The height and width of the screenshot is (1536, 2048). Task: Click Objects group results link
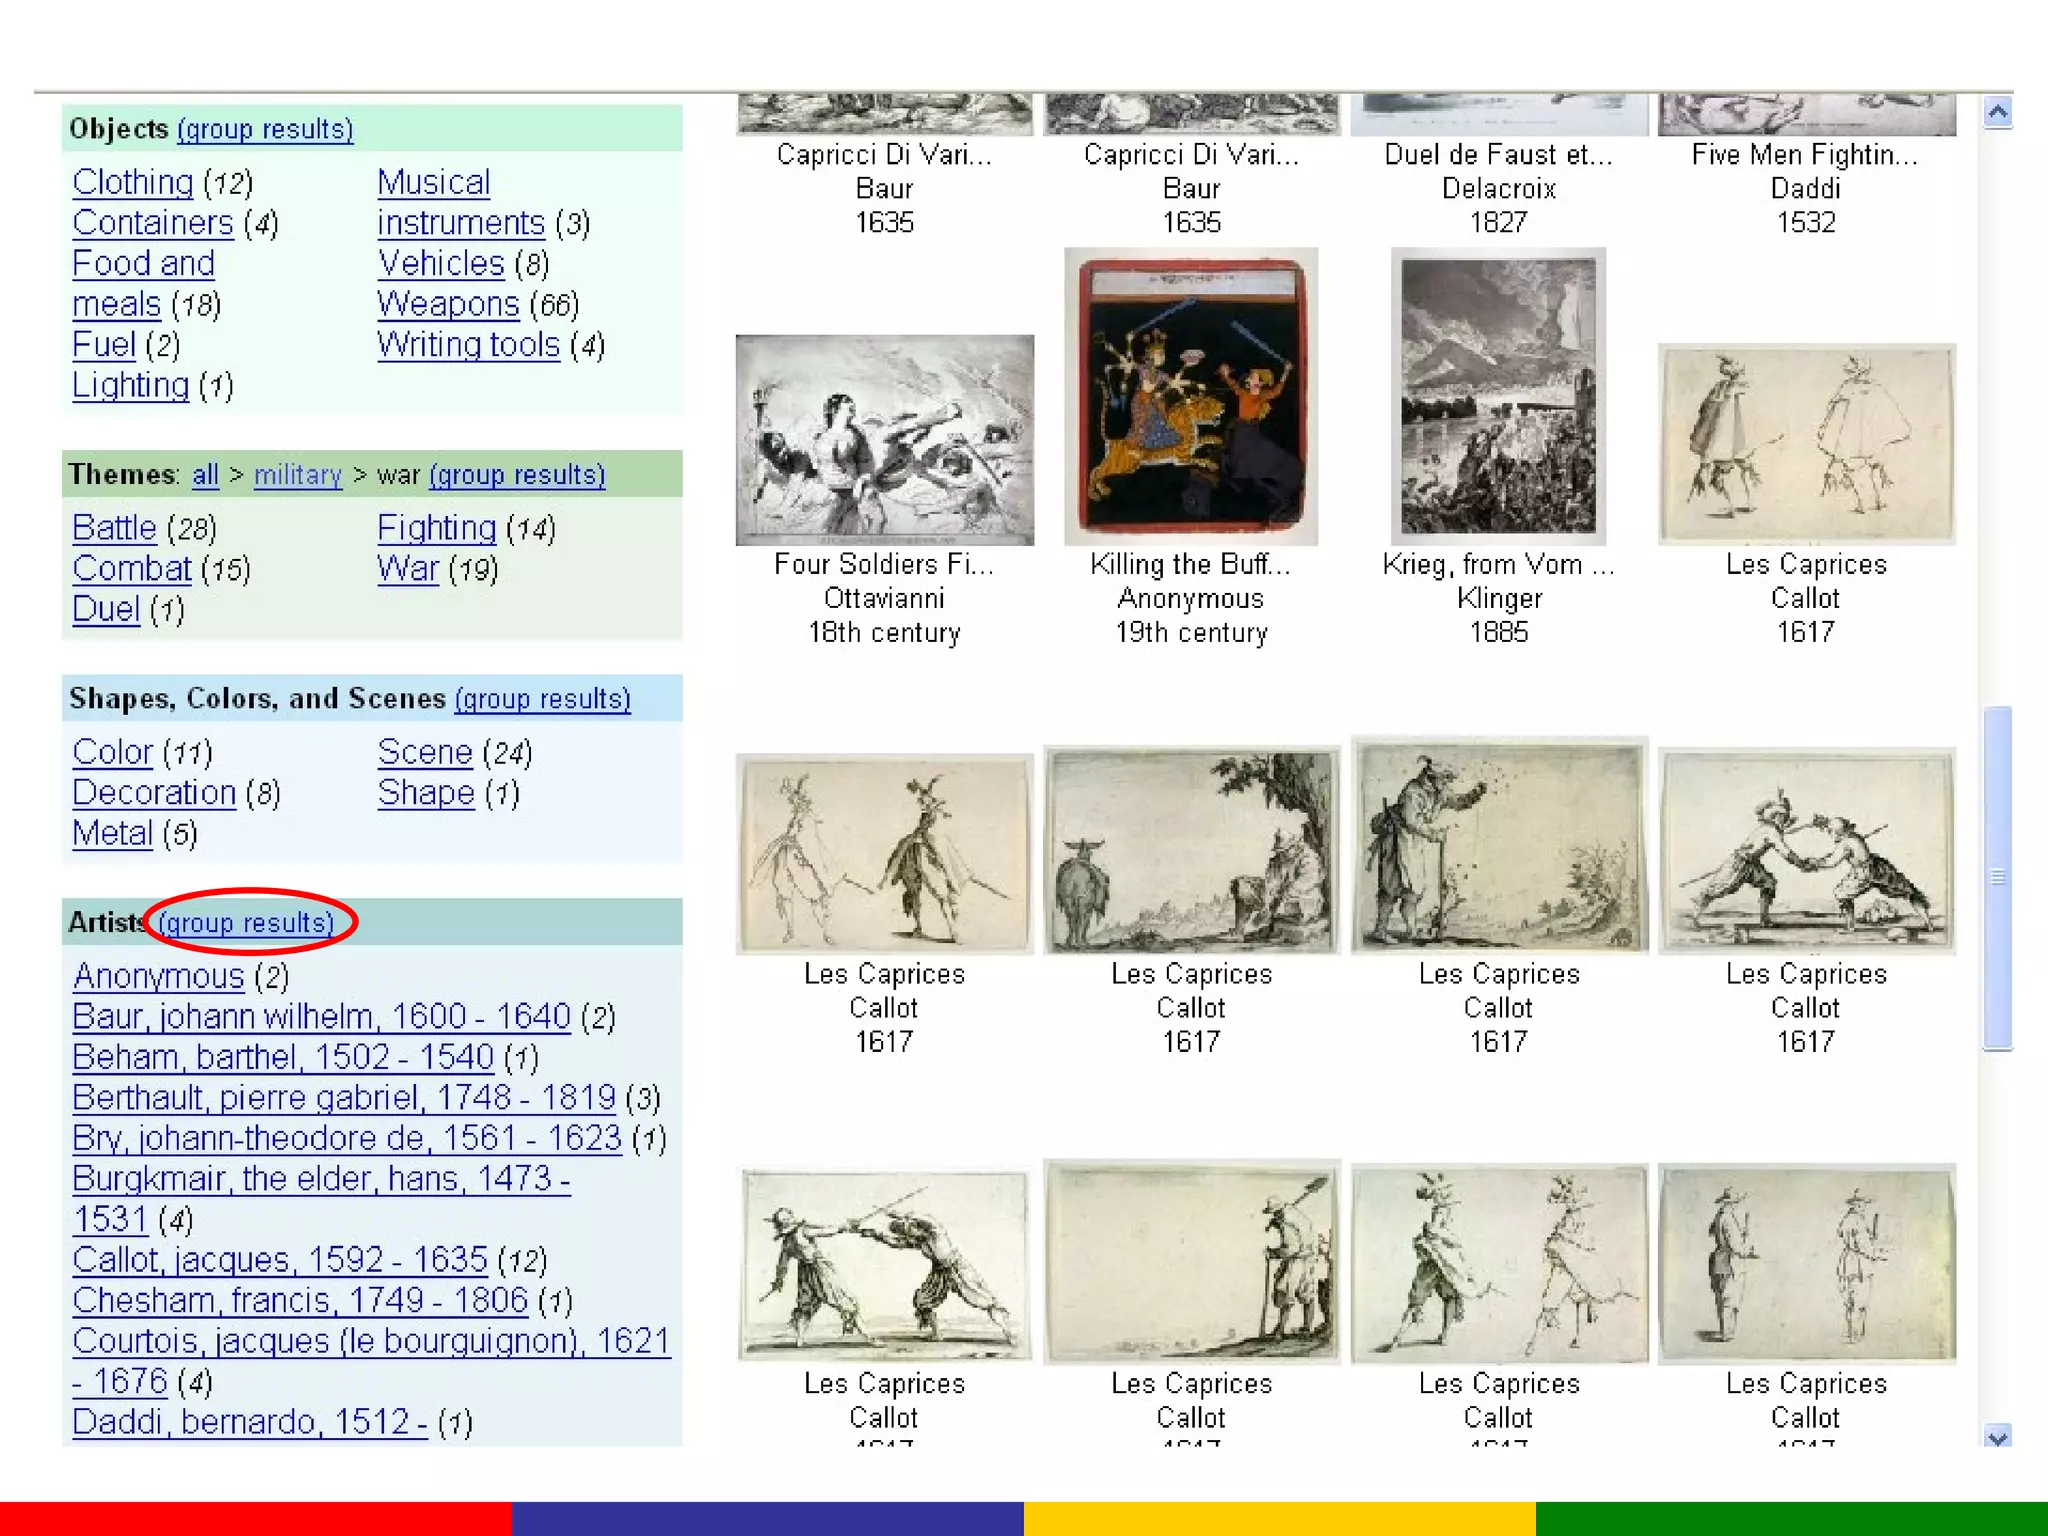click(265, 129)
